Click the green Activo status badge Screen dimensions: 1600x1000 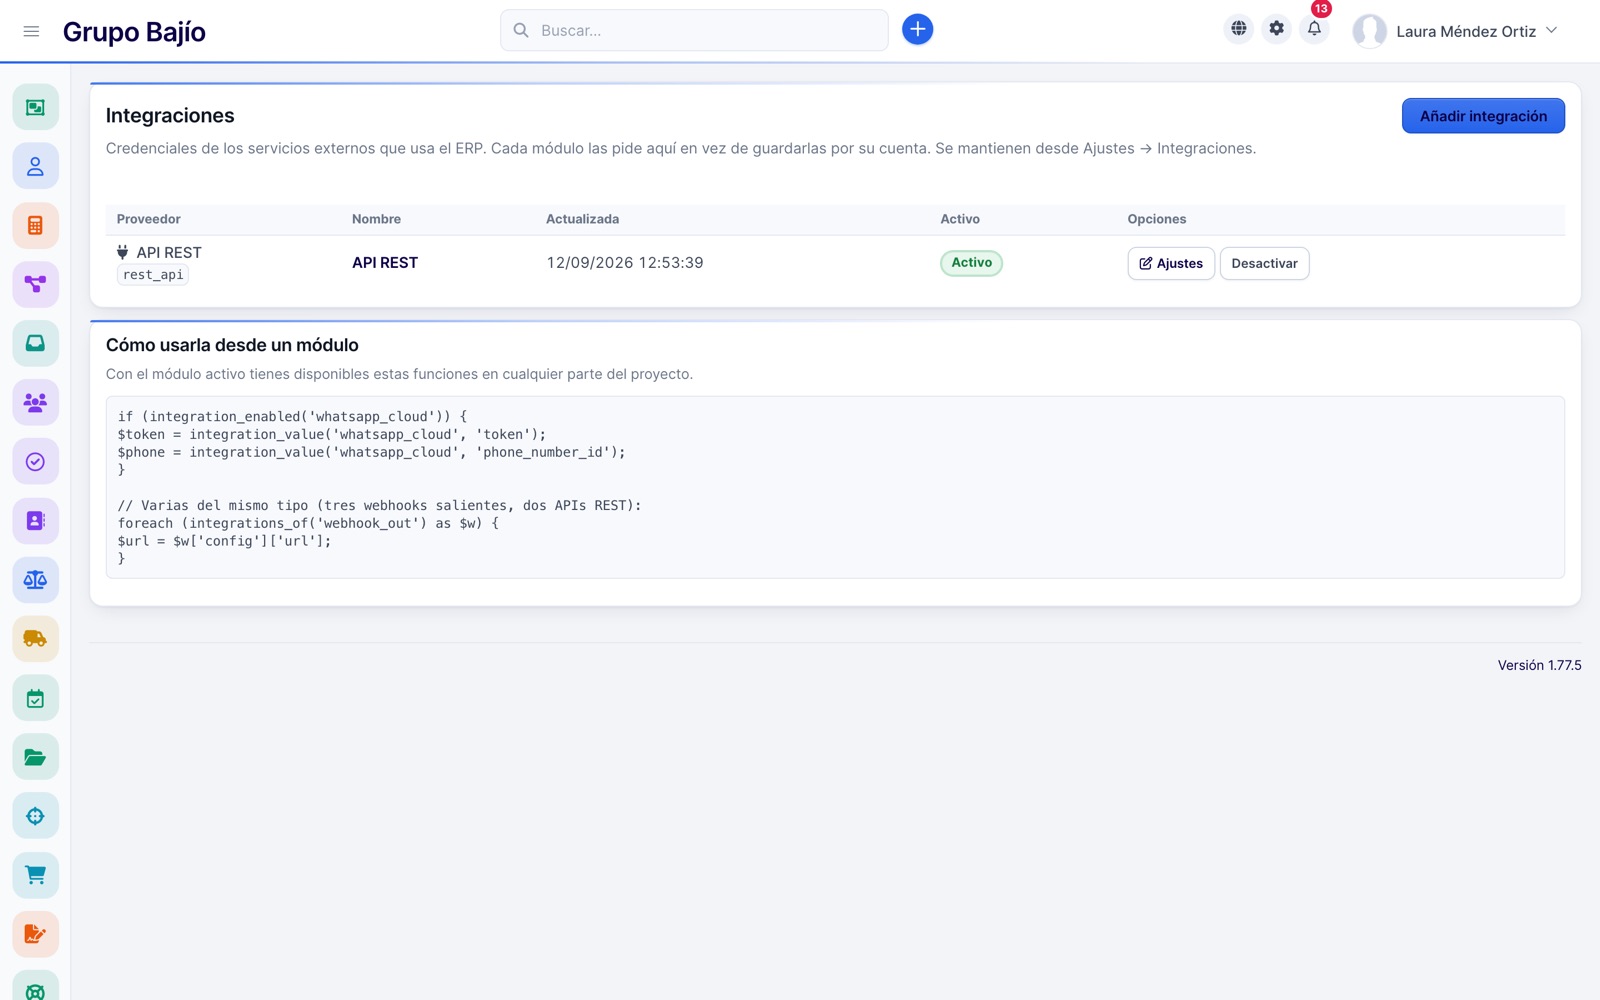(x=971, y=263)
